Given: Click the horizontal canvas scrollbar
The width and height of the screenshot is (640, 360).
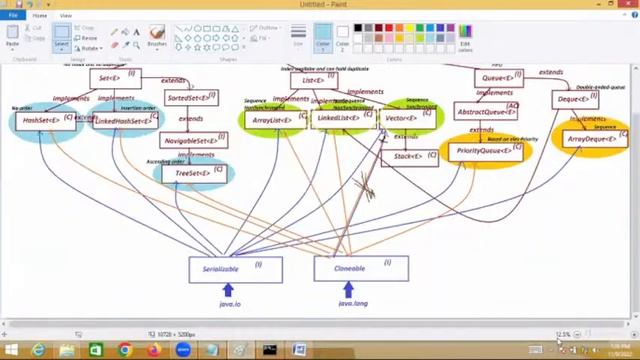Looking at the screenshot, I should click(317, 324).
